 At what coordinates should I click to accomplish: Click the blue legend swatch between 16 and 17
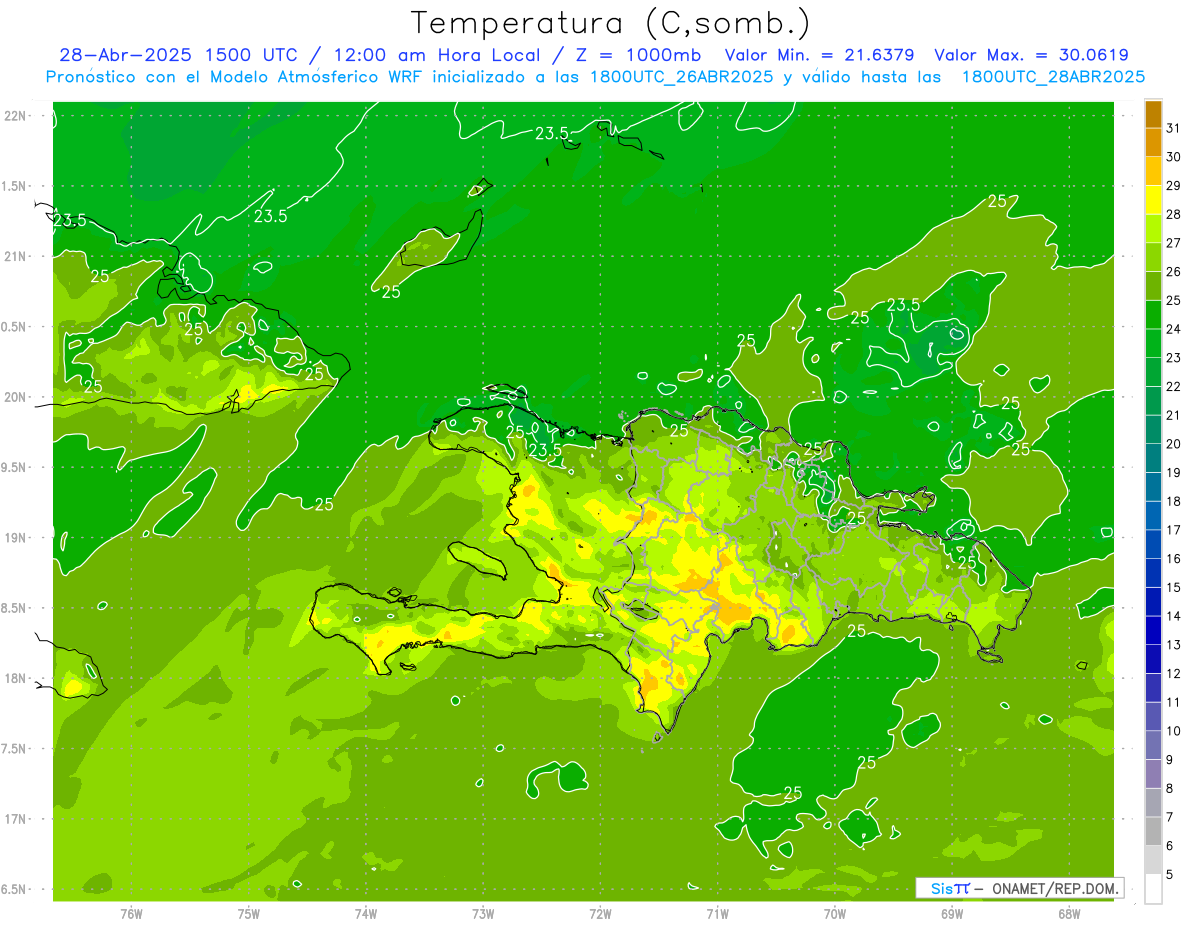coord(1153,544)
